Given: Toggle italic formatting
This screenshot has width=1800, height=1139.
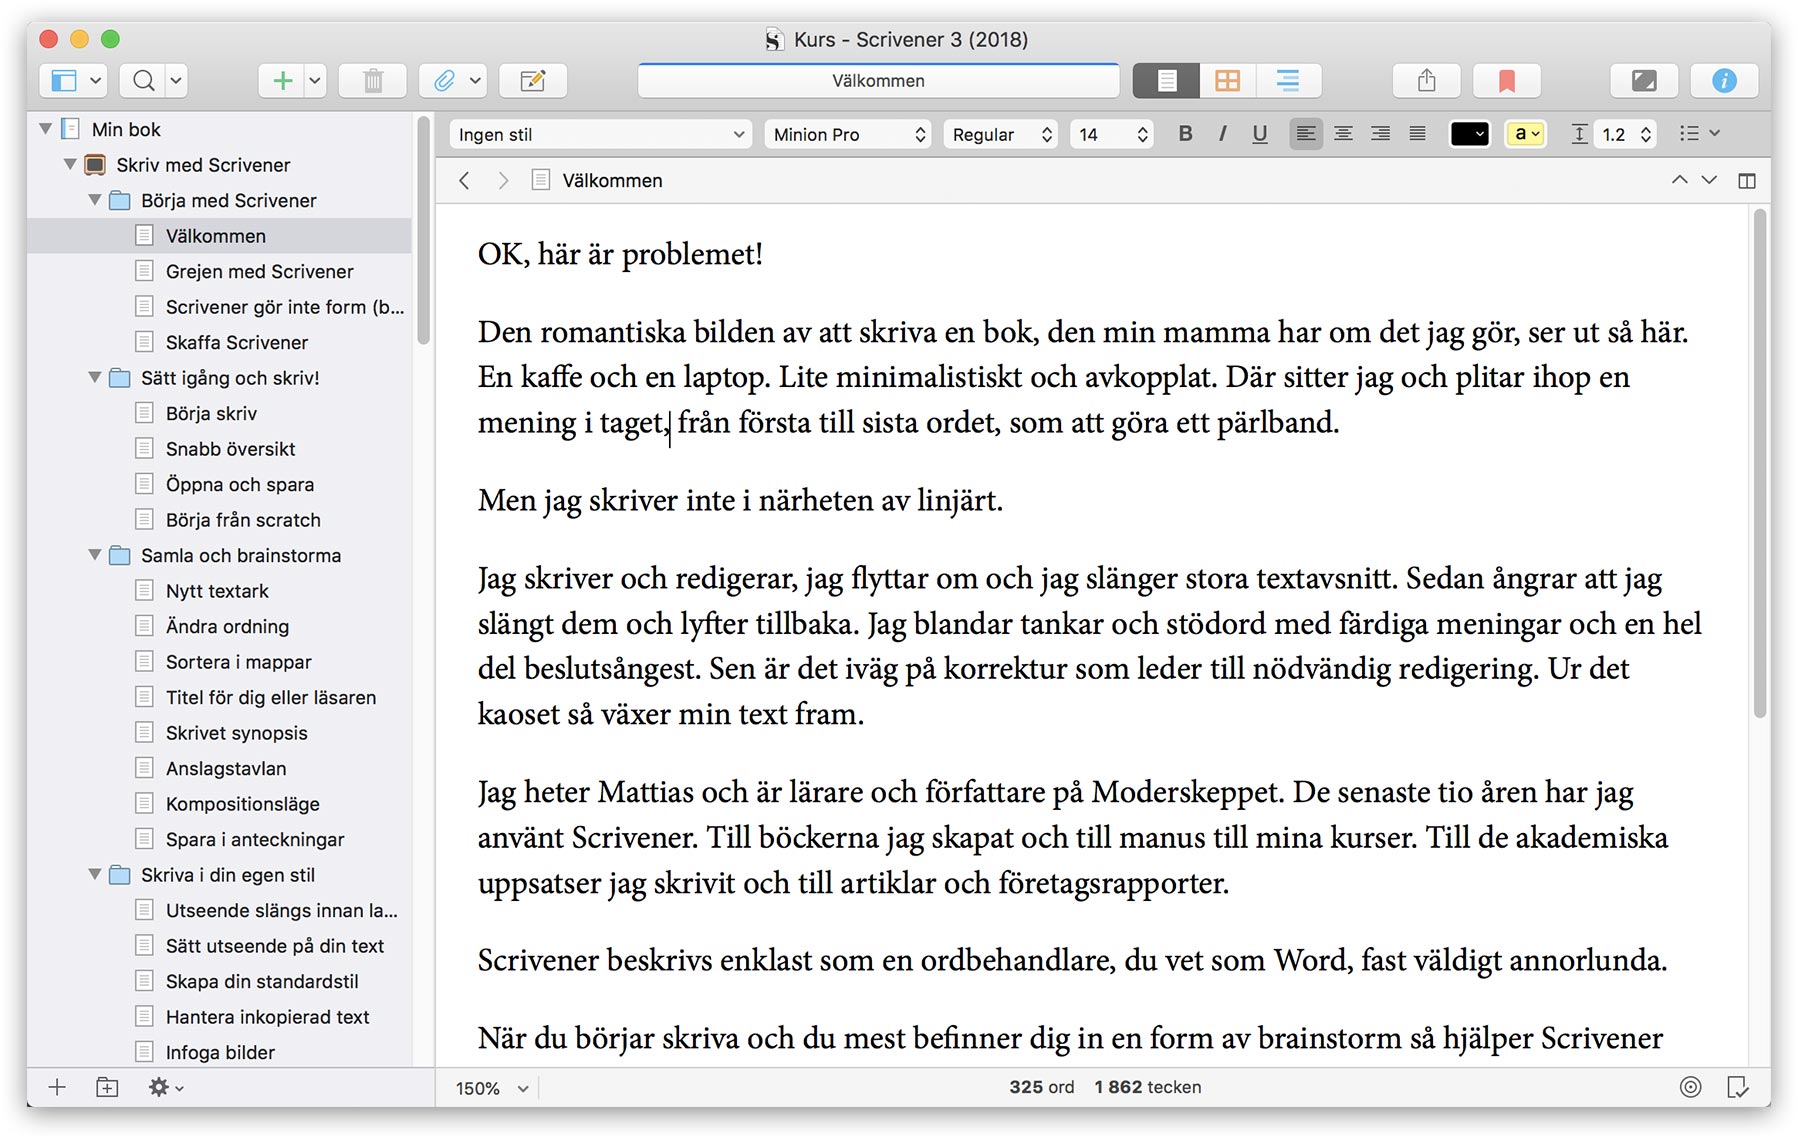Looking at the screenshot, I should (1222, 134).
